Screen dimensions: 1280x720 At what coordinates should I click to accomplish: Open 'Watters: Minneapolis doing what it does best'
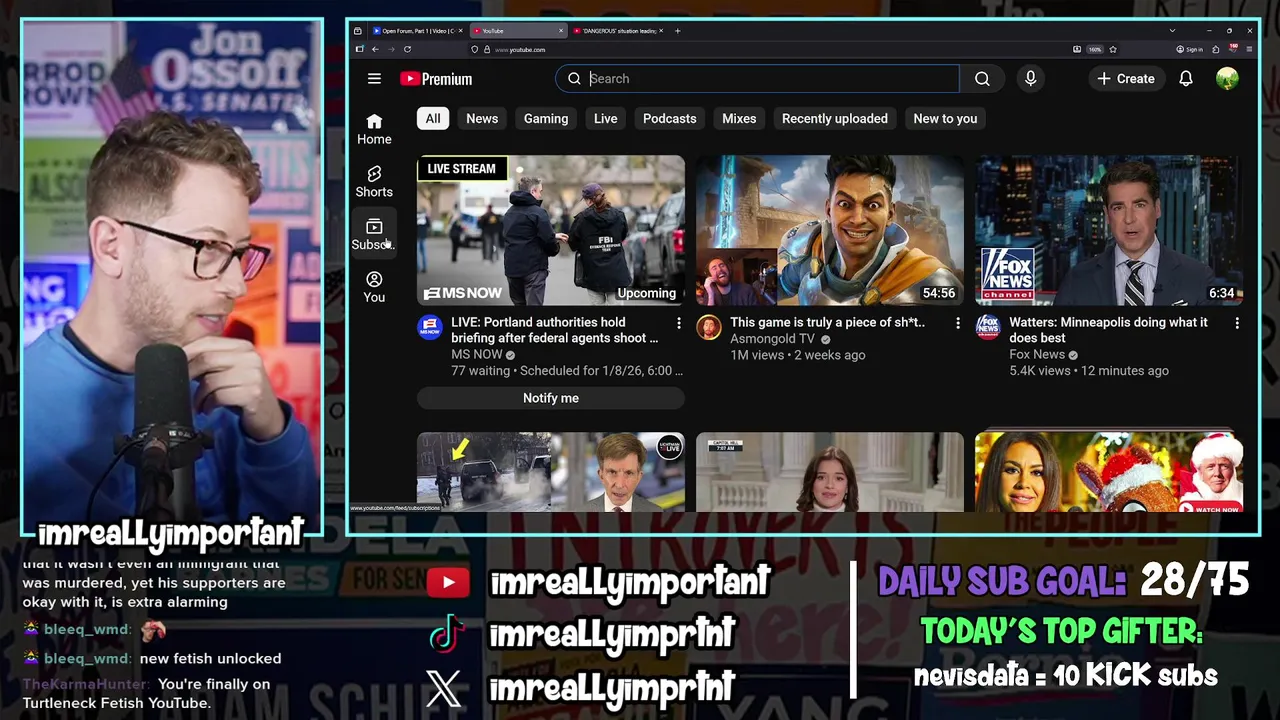pyautogui.click(x=1108, y=330)
